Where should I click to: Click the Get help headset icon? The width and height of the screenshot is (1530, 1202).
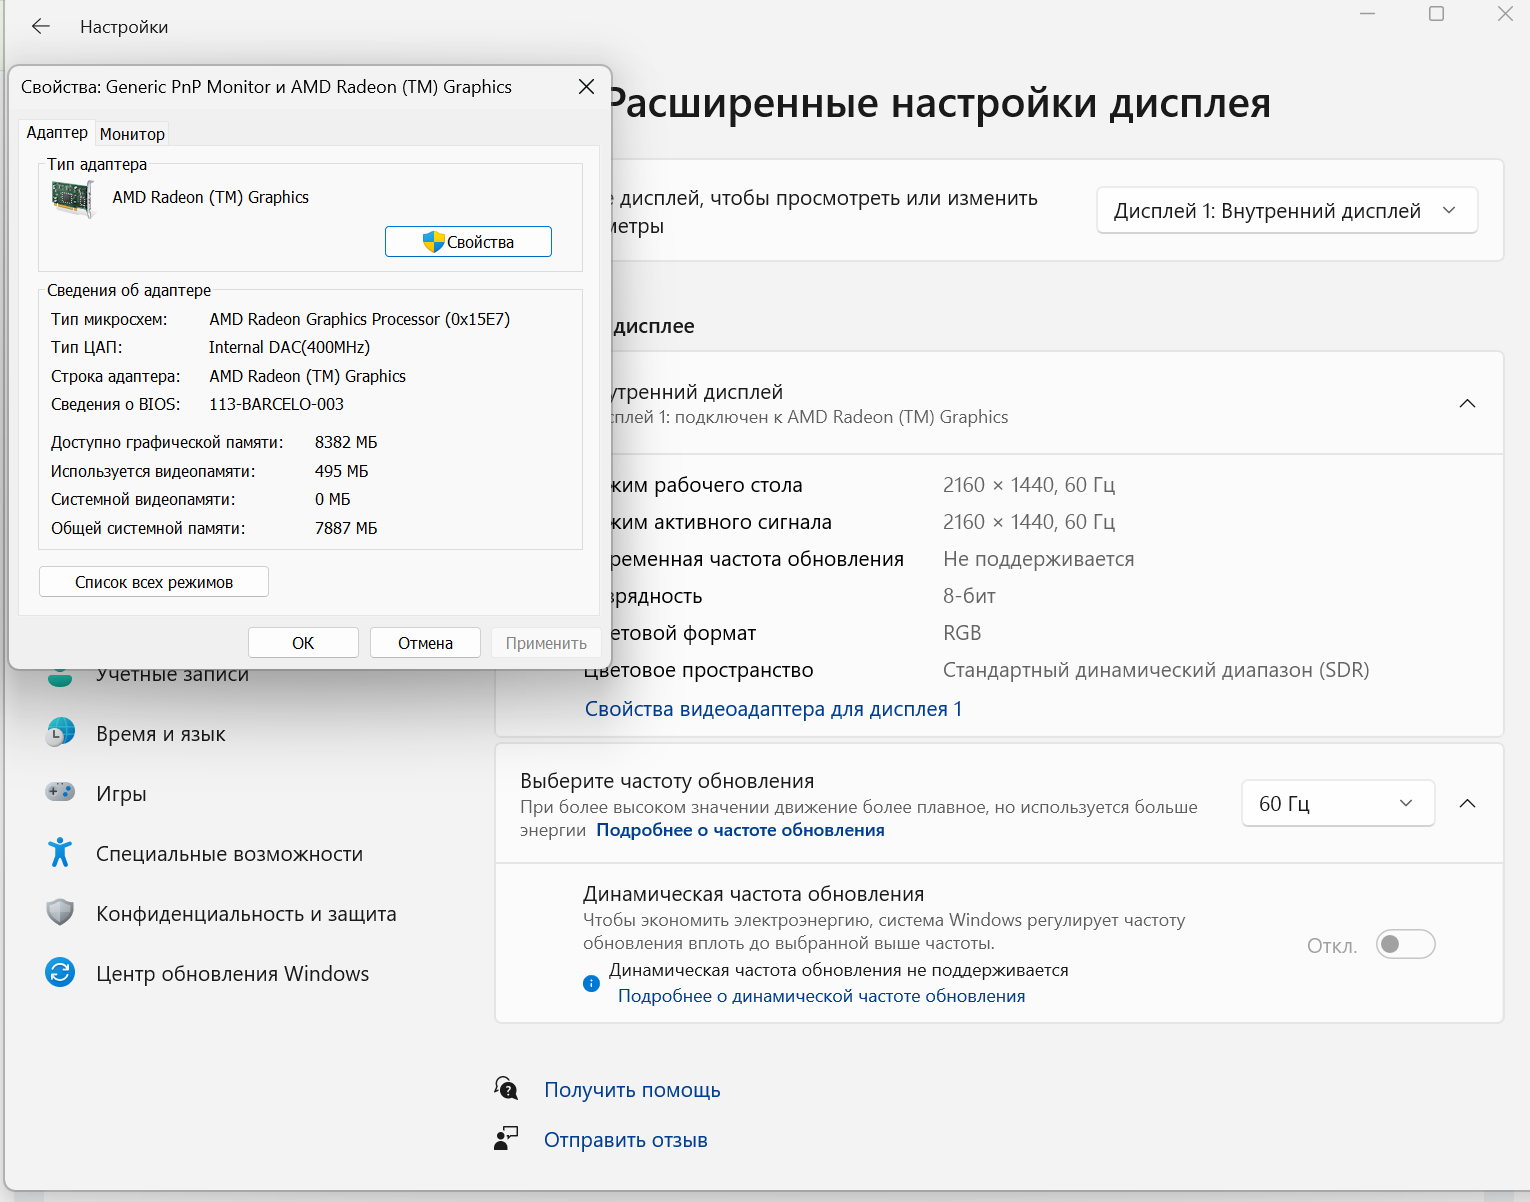pyautogui.click(x=507, y=1089)
